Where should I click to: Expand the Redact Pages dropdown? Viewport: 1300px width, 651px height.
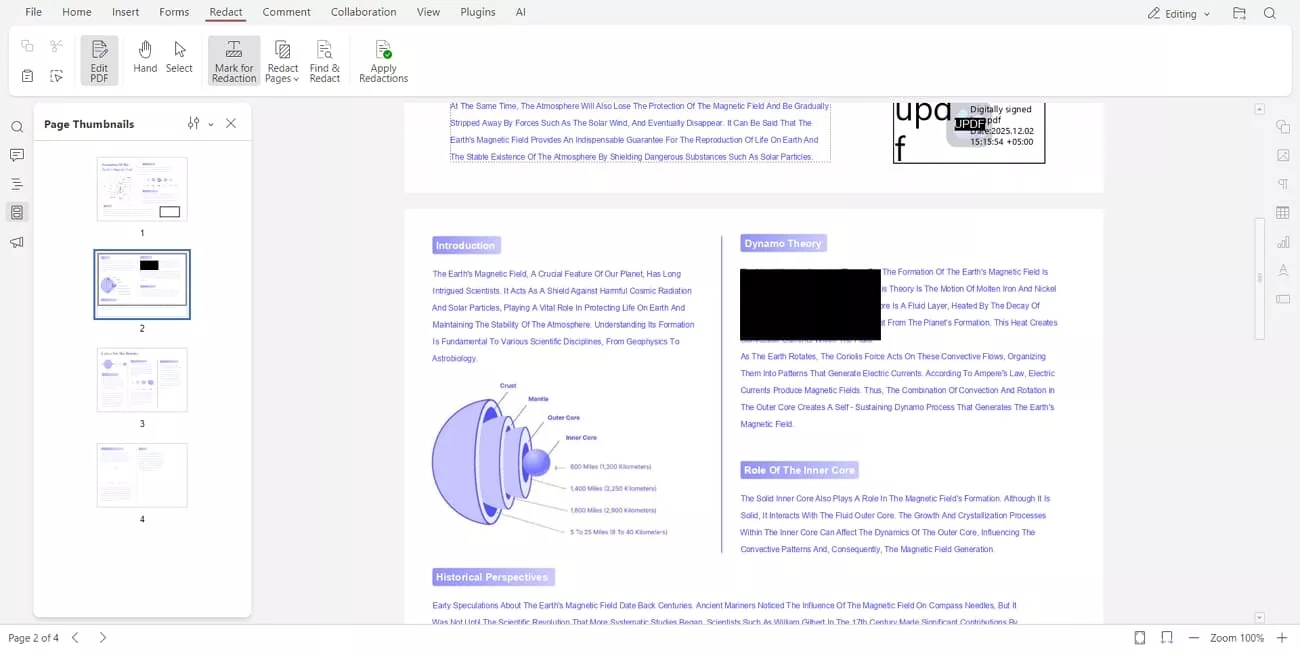point(283,60)
